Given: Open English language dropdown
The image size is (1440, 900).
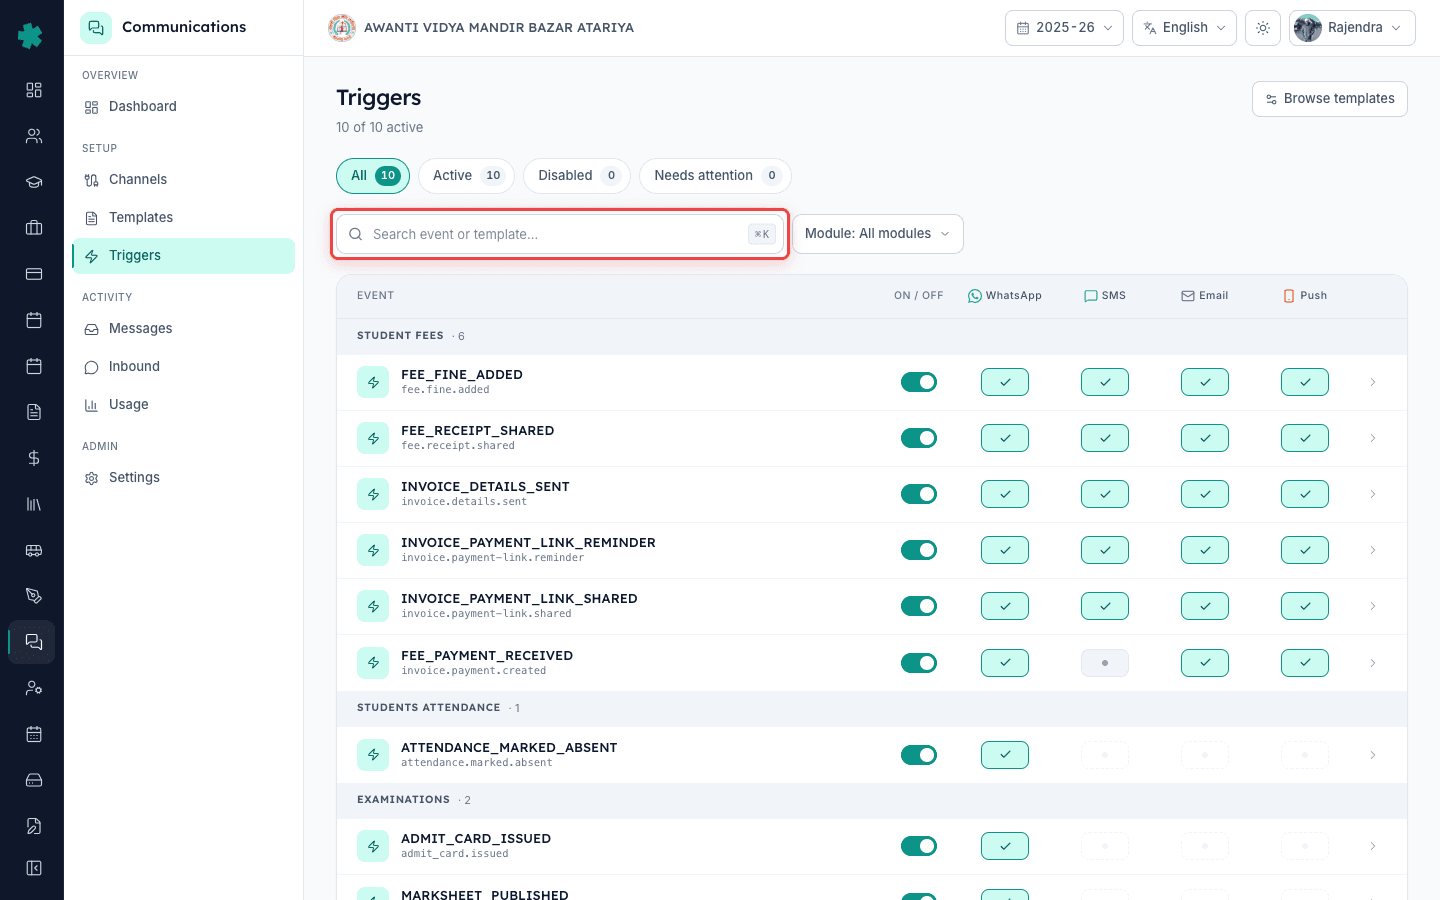Looking at the screenshot, I should 1184,28.
